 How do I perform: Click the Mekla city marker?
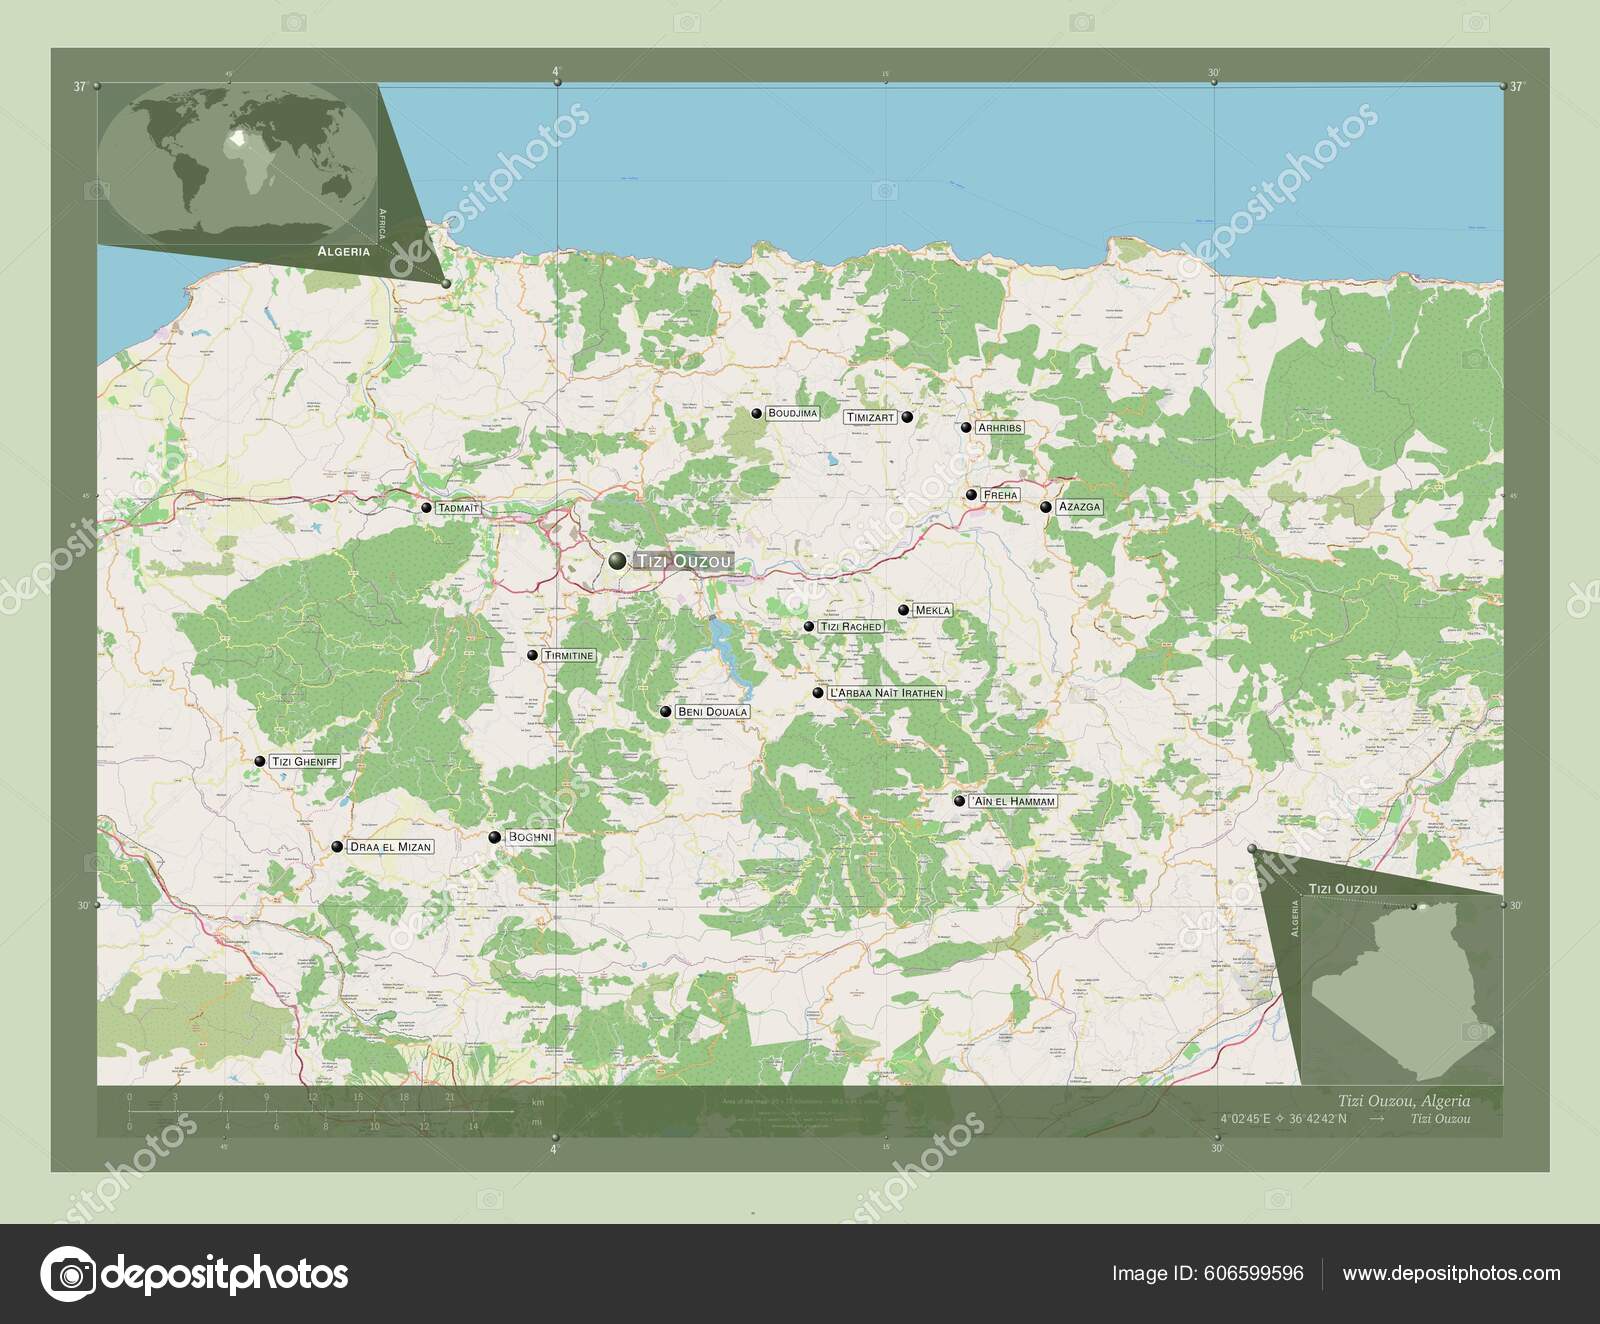coord(903,609)
